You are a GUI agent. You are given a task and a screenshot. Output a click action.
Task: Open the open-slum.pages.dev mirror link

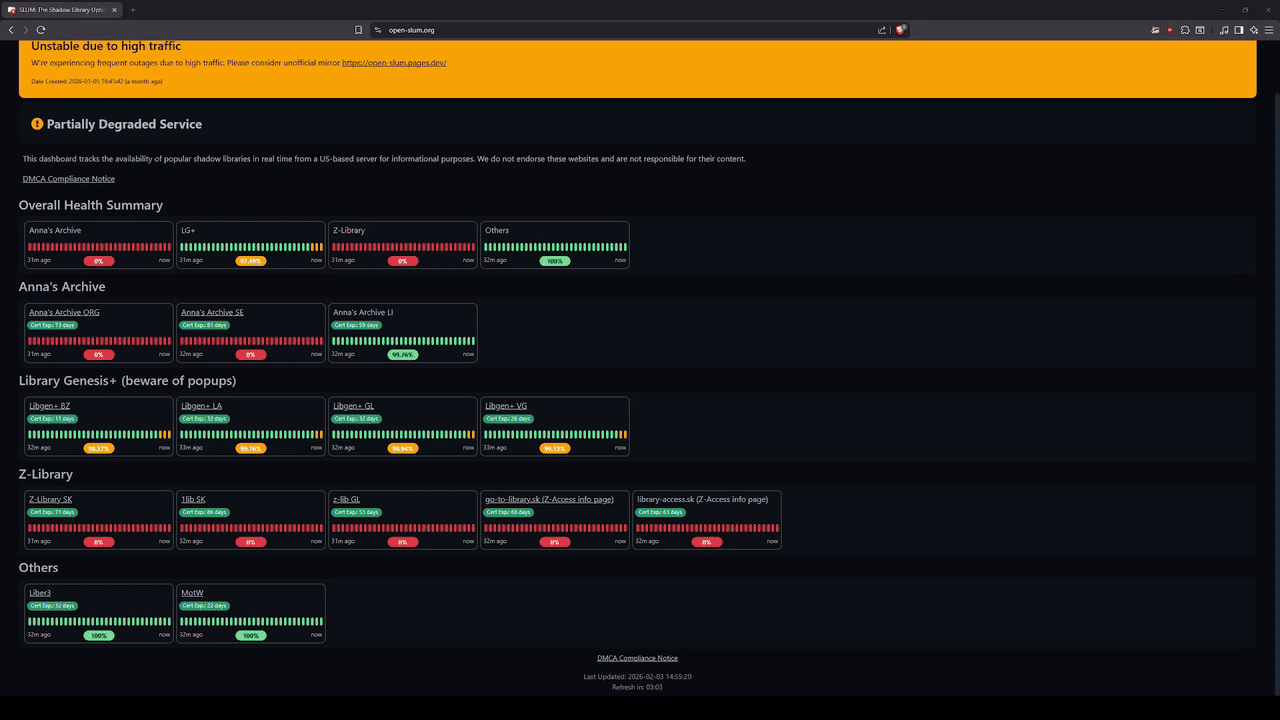(394, 63)
